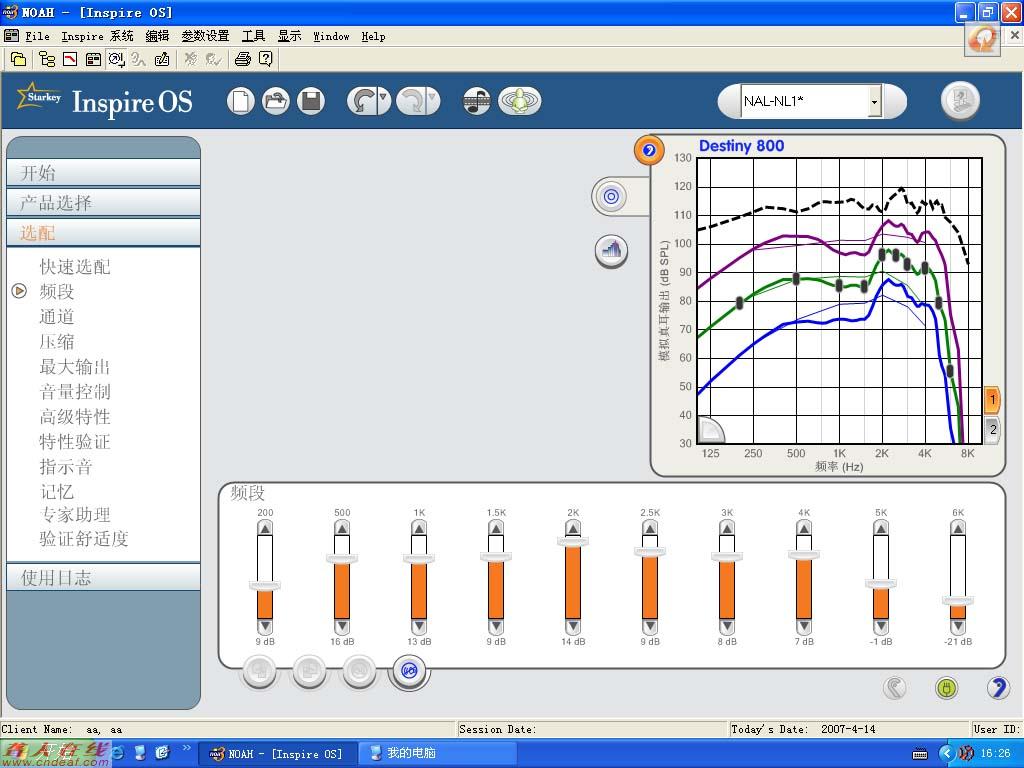Click the NOAH Inspire OS taskbar button
1024x768 pixels.
pos(277,753)
